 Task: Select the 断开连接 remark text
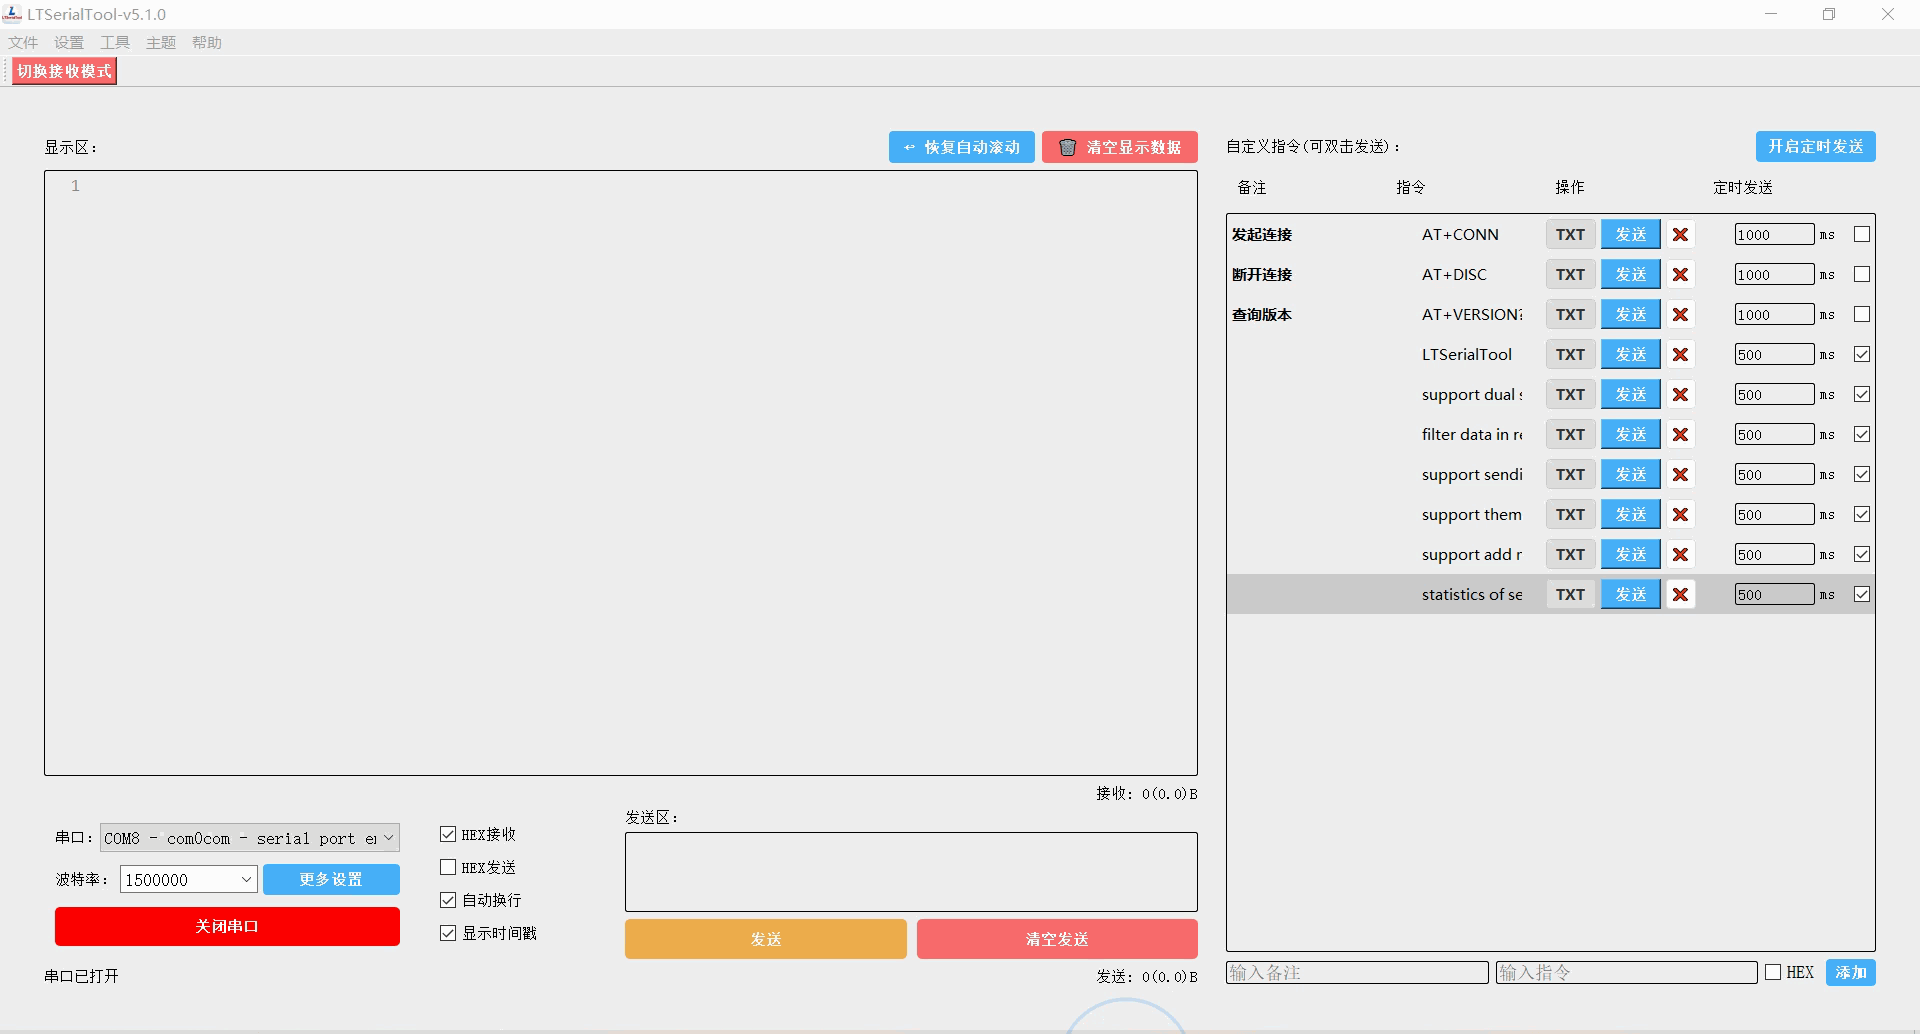(1262, 274)
